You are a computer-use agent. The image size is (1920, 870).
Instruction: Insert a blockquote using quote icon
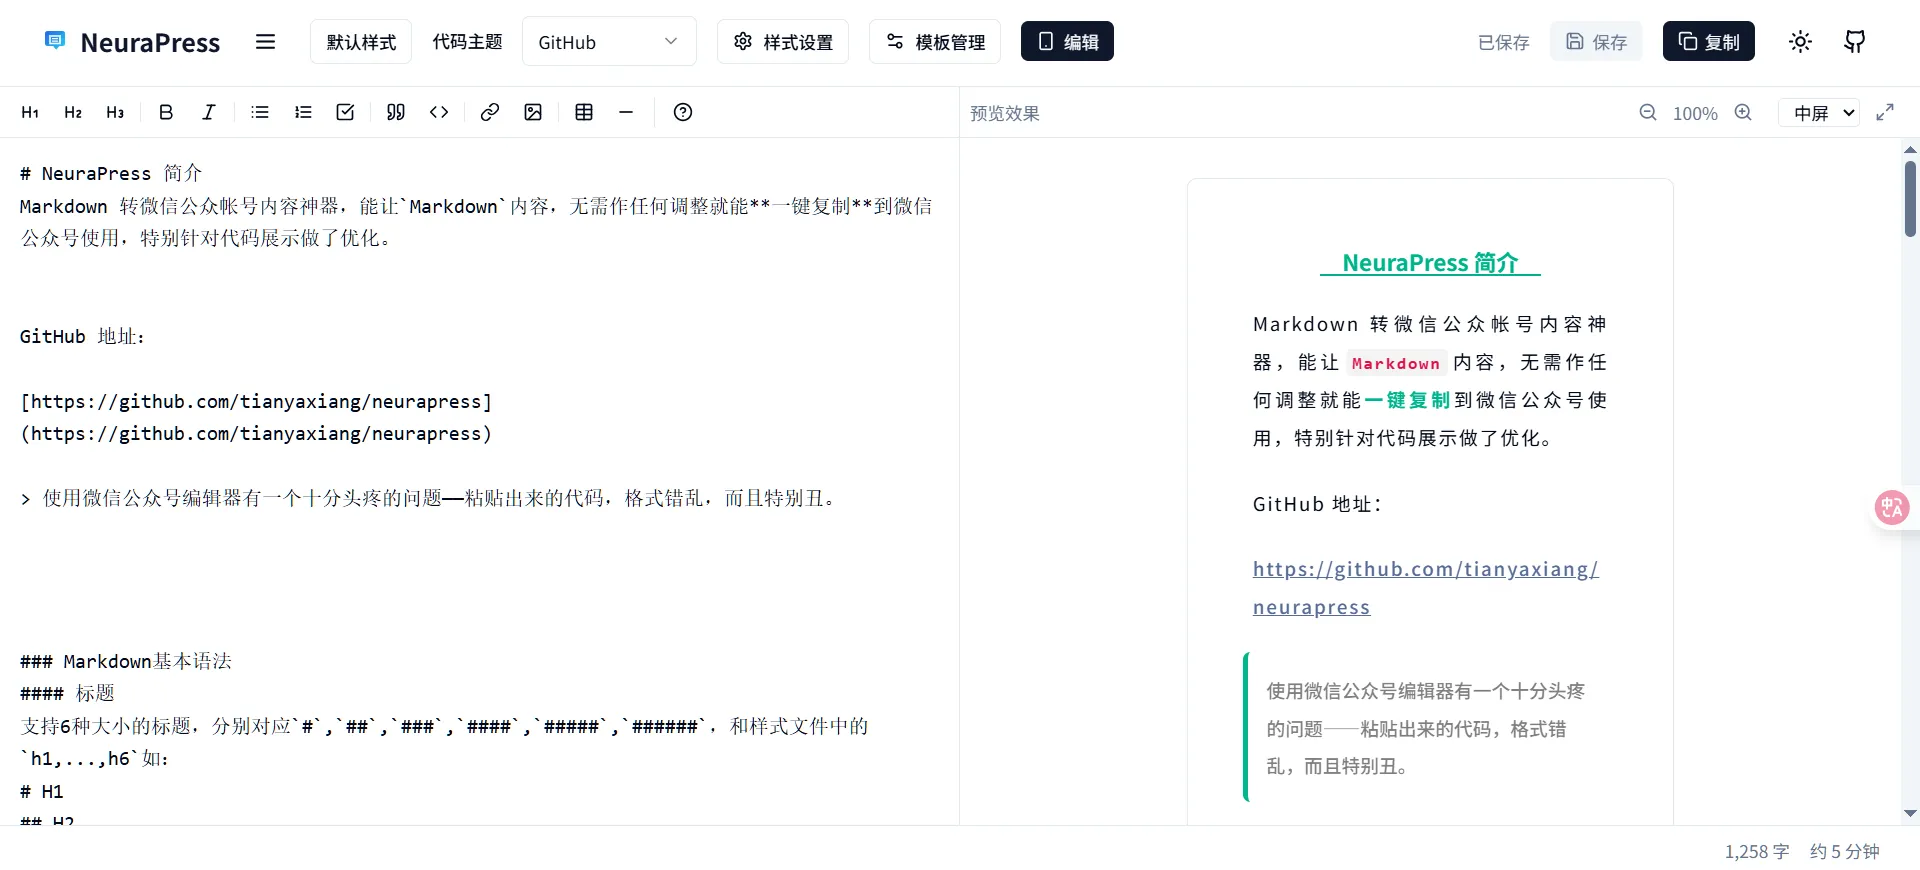396,112
